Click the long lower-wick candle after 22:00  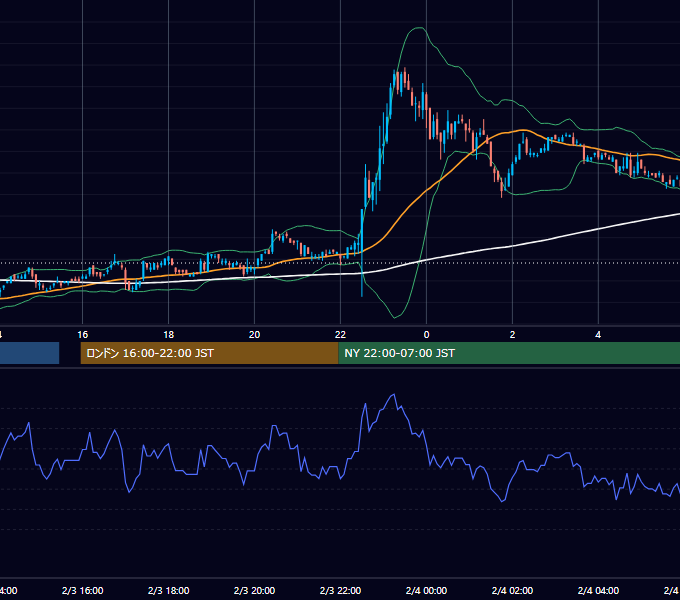click(362, 254)
